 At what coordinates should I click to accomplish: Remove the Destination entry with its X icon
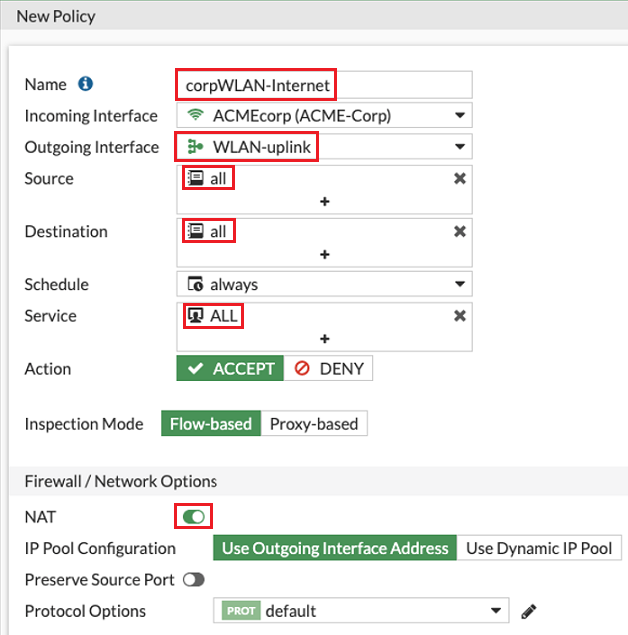point(460,232)
